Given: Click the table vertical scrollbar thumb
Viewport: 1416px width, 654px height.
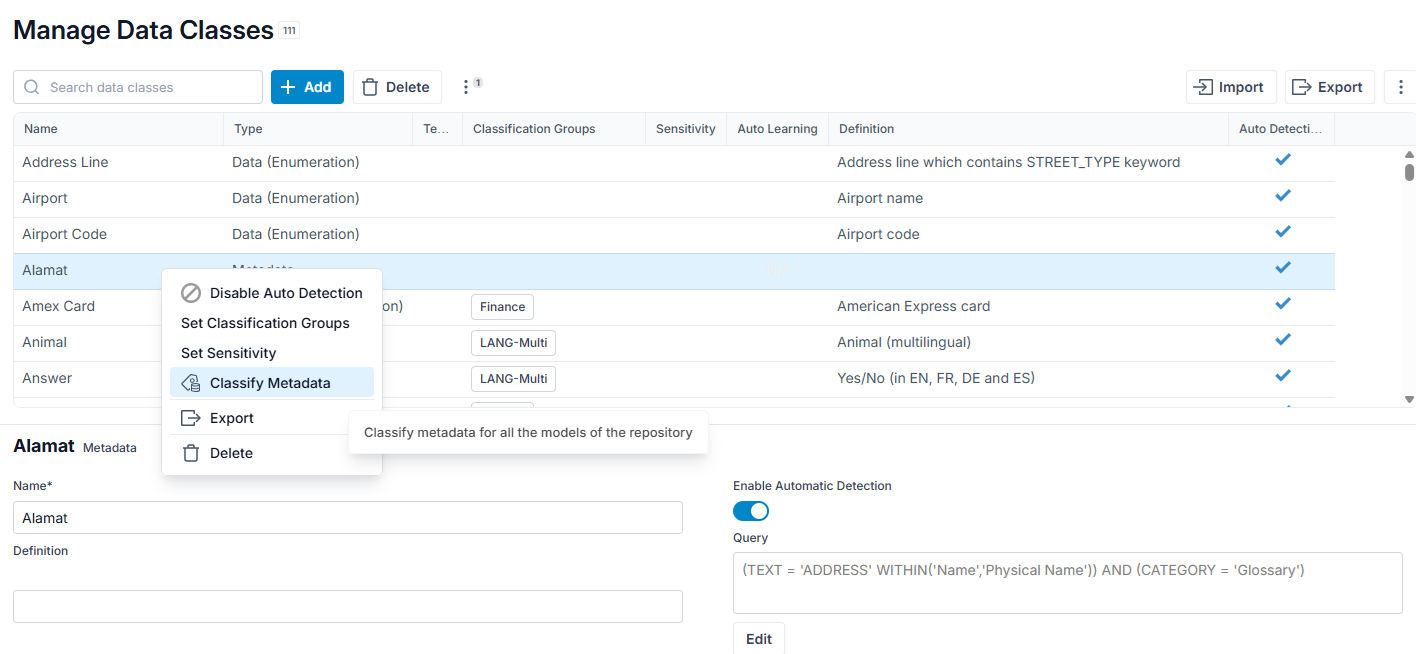Looking at the screenshot, I should (1409, 172).
